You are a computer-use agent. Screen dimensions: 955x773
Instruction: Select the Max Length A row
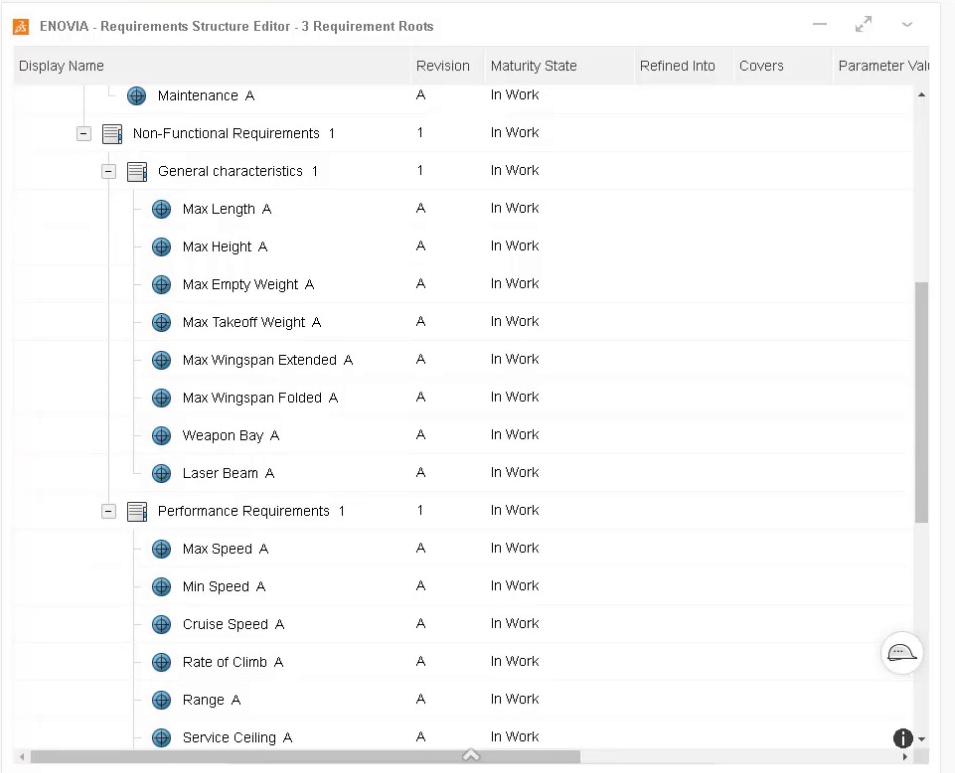coord(463,209)
